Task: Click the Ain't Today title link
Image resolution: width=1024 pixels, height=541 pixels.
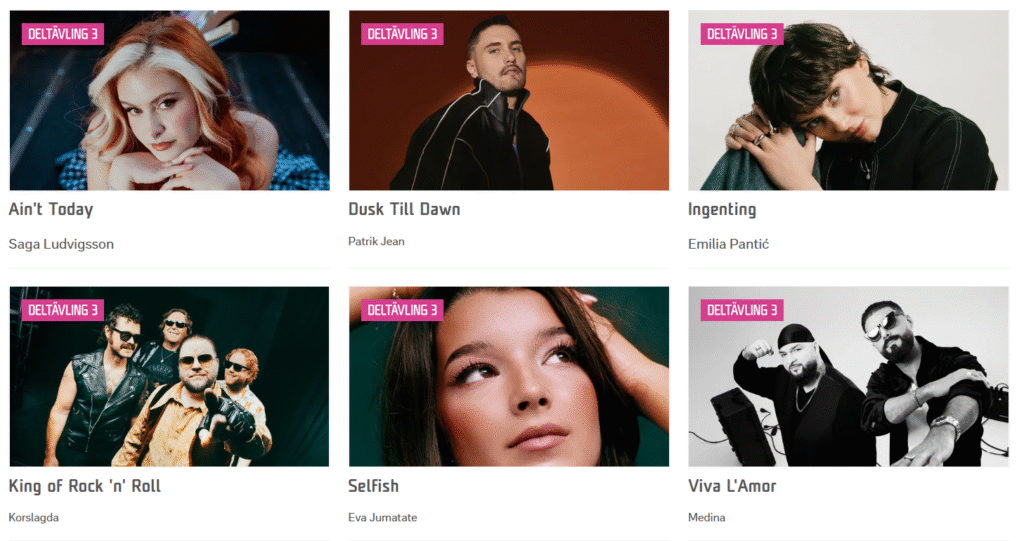Action: 51,209
